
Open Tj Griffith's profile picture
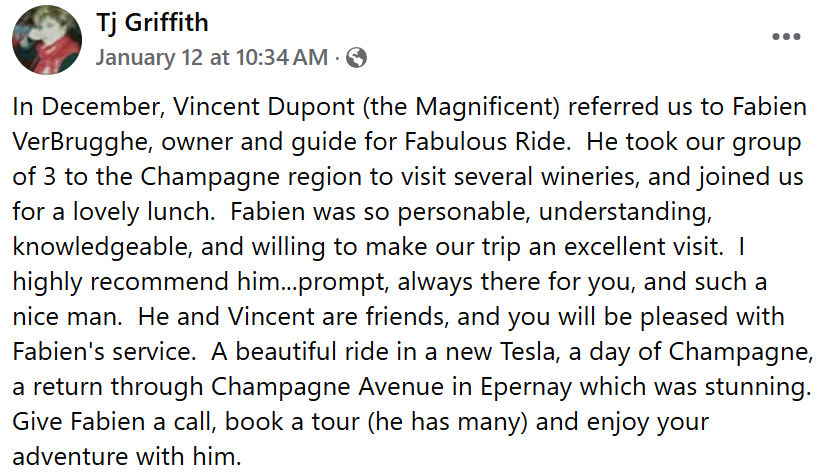pyautogui.click(x=46, y=40)
